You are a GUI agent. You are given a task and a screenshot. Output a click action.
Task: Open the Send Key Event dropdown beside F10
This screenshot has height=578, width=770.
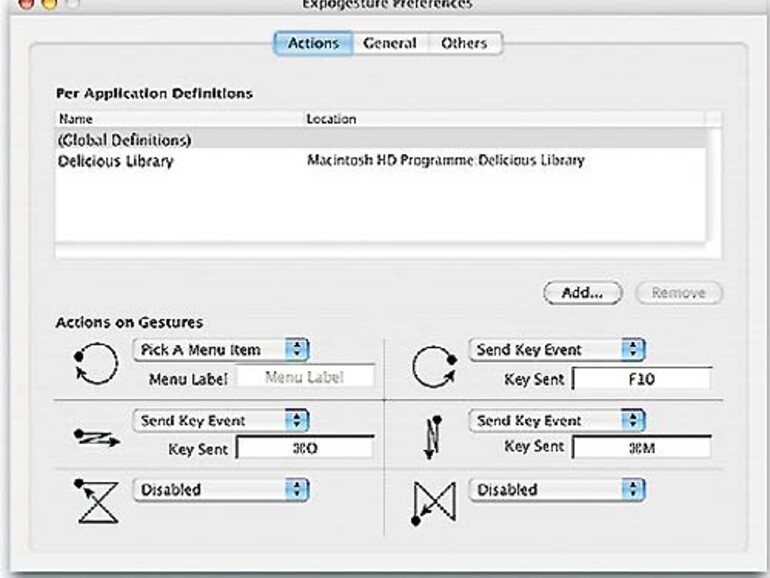pyautogui.click(x=557, y=351)
